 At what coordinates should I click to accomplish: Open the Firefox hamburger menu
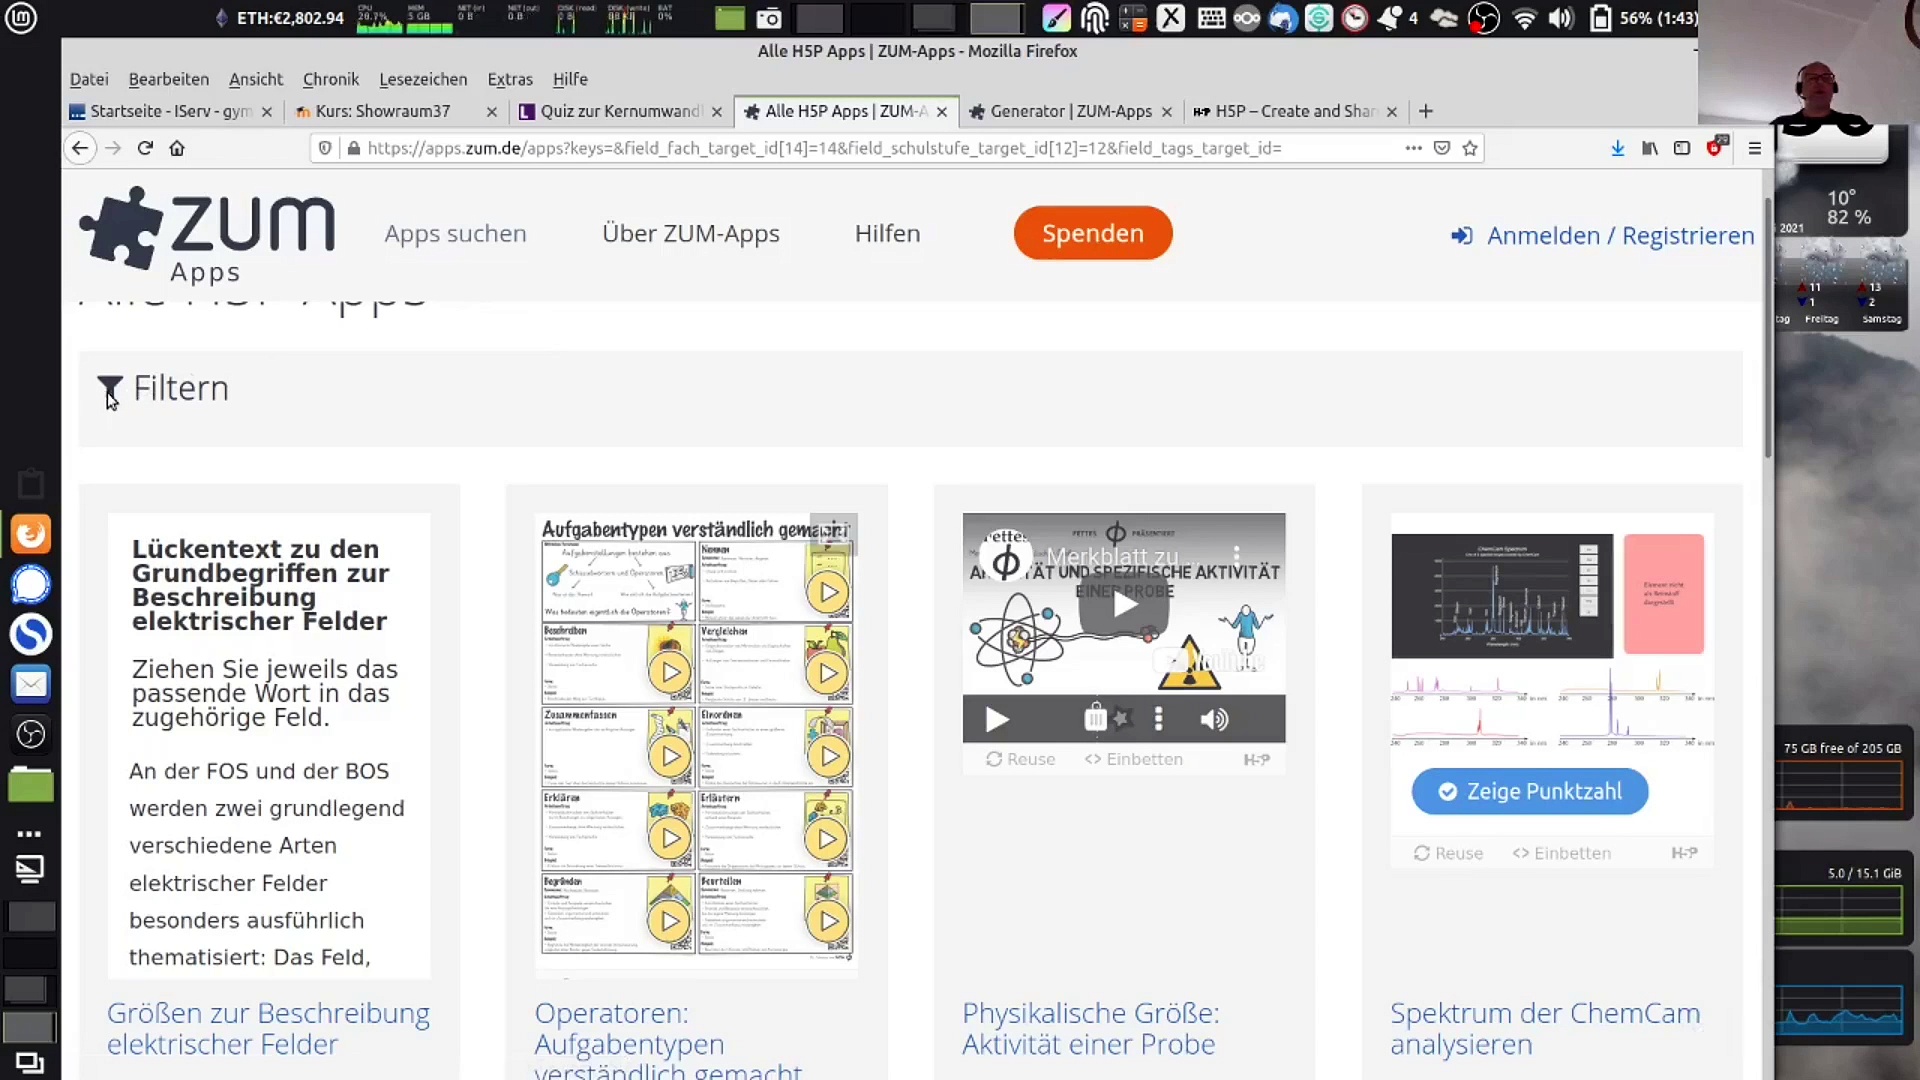[x=1754, y=148]
